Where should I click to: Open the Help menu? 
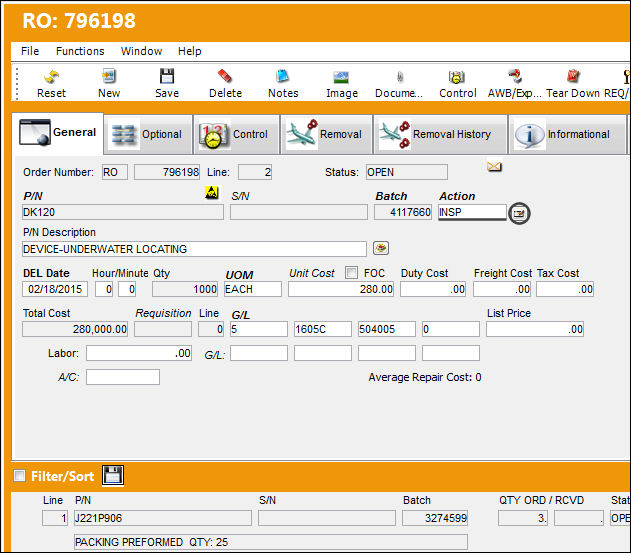[x=190, y=51]
